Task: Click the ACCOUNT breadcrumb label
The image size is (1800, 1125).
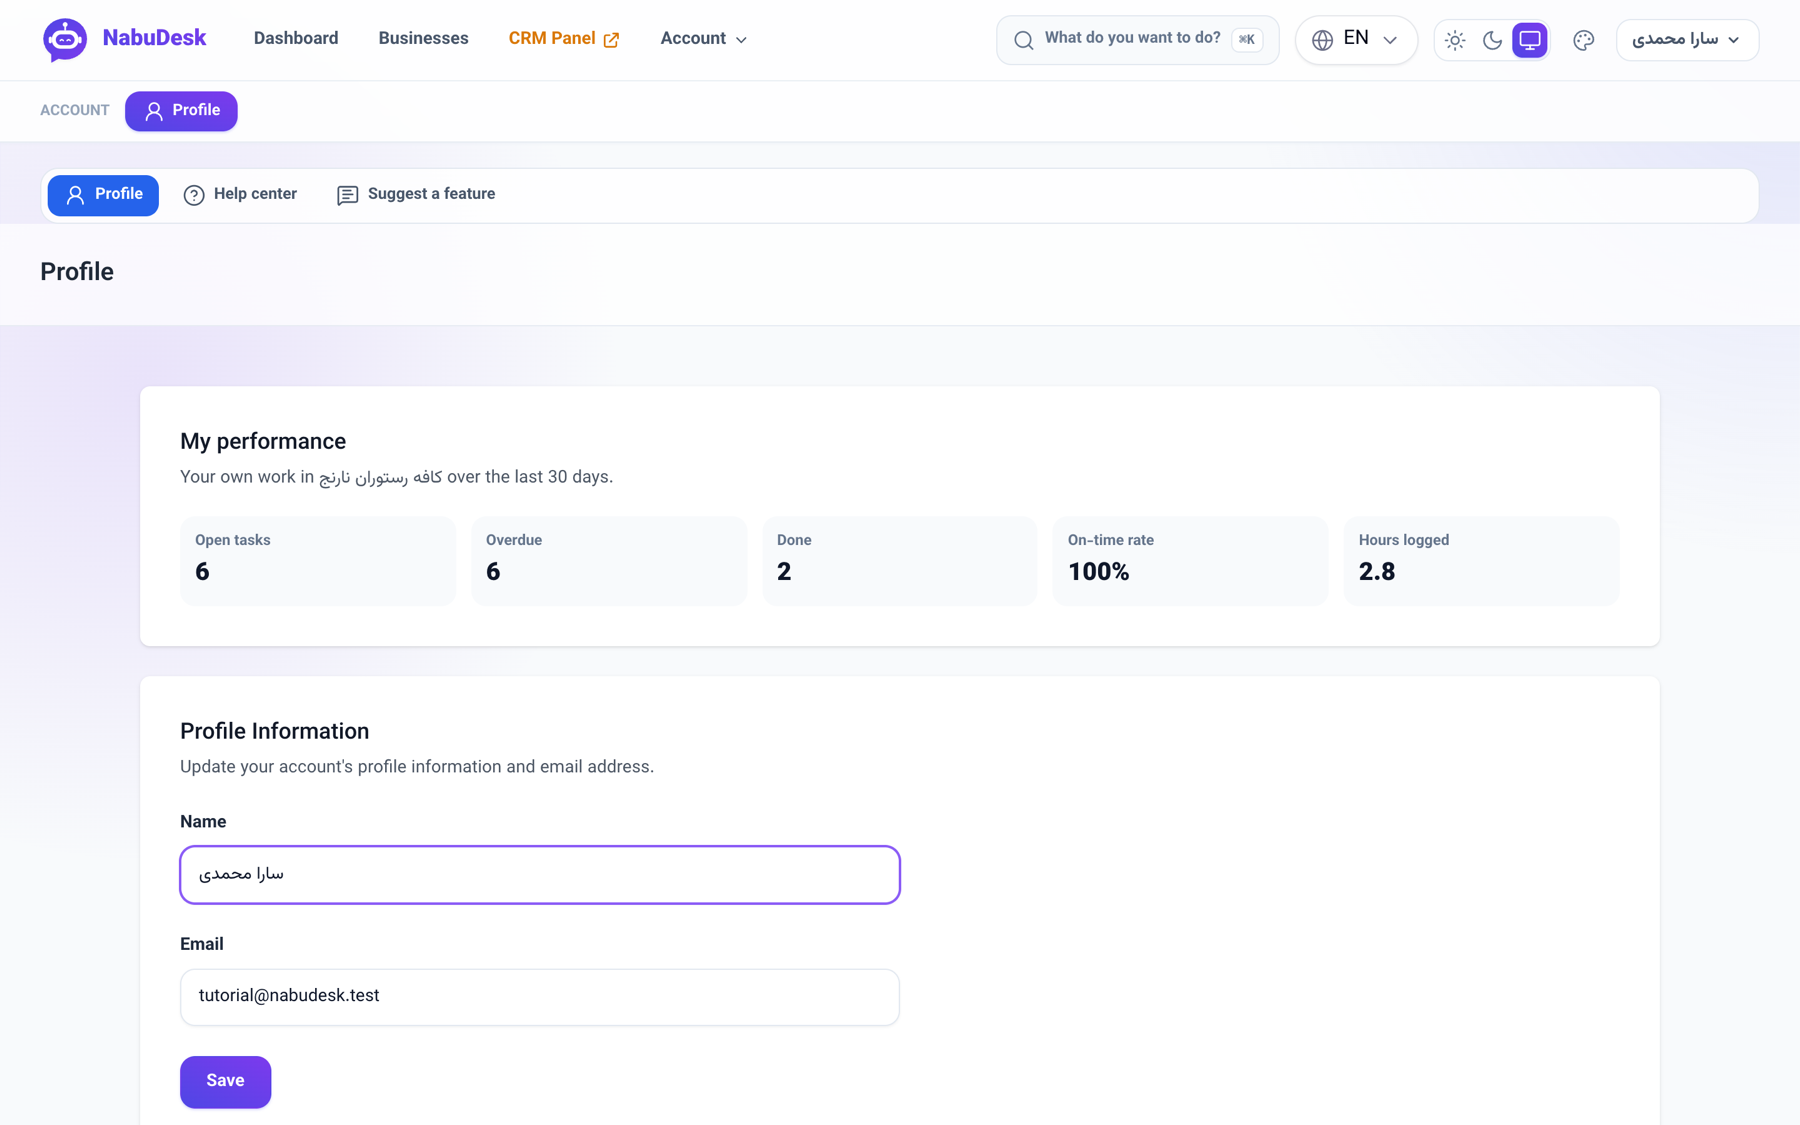Action: pos(75,111)
